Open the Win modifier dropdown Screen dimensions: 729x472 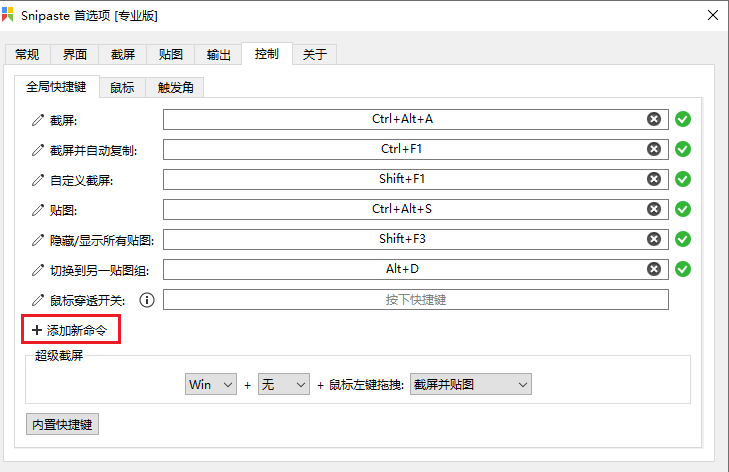pos(211,384)
